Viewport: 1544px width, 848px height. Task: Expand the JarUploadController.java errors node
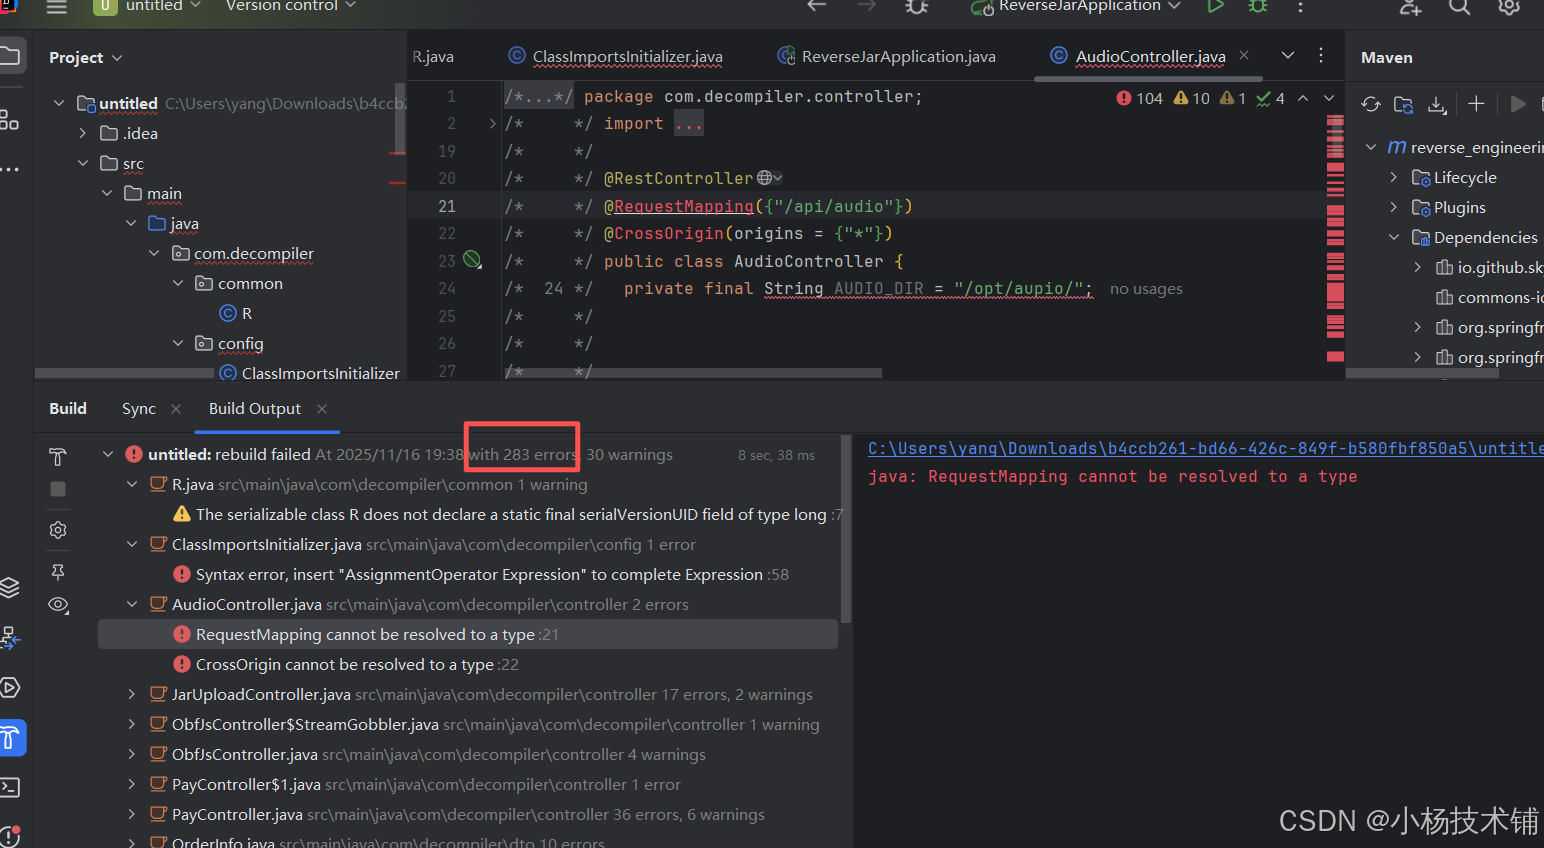[x=132, y=694]
